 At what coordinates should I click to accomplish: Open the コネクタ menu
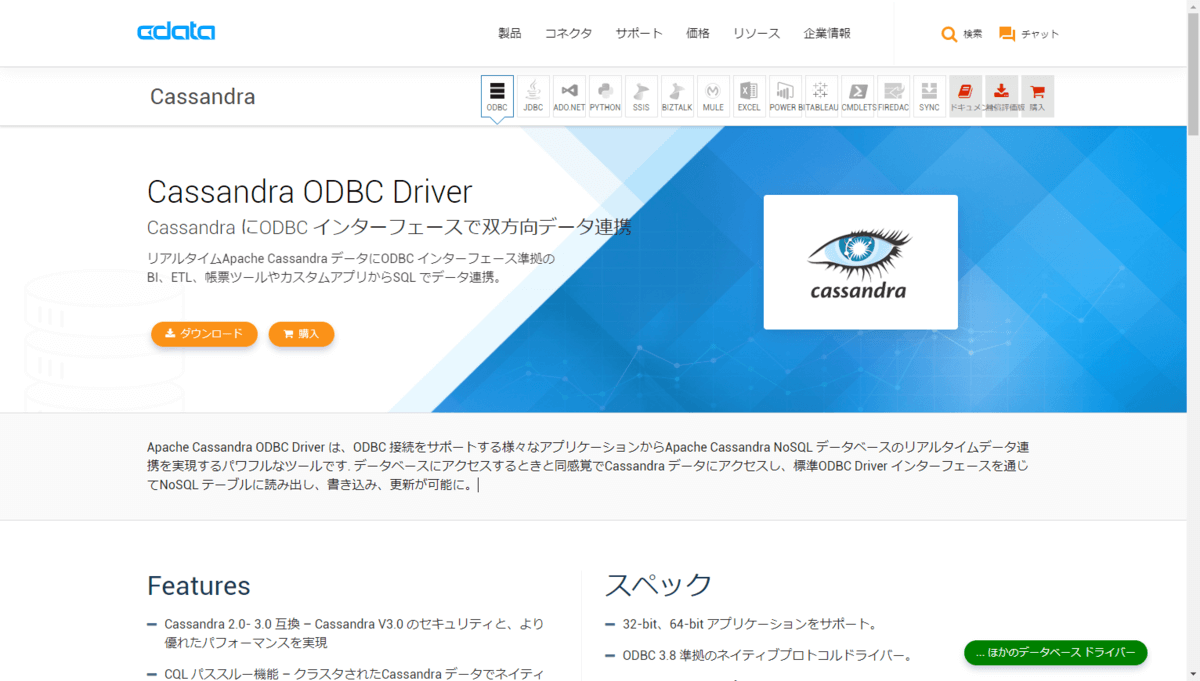[568, 33]
